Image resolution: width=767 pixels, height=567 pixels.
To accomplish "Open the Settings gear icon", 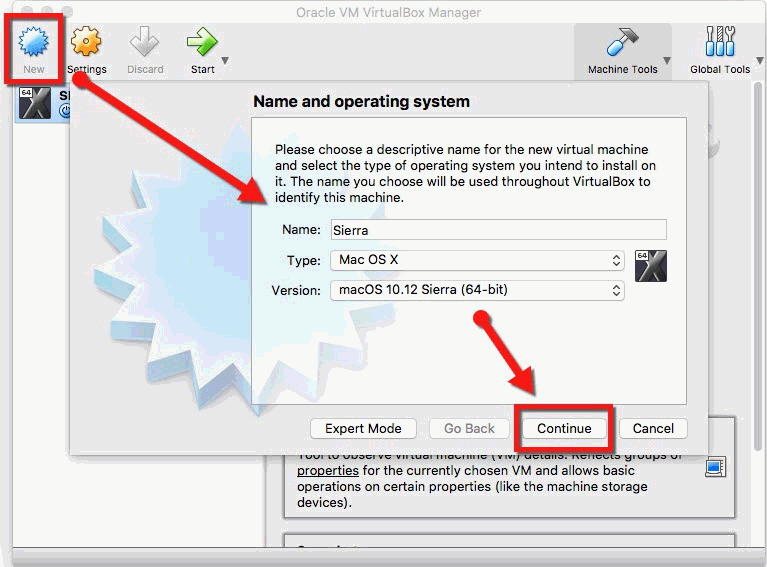I will pos(86,41).
